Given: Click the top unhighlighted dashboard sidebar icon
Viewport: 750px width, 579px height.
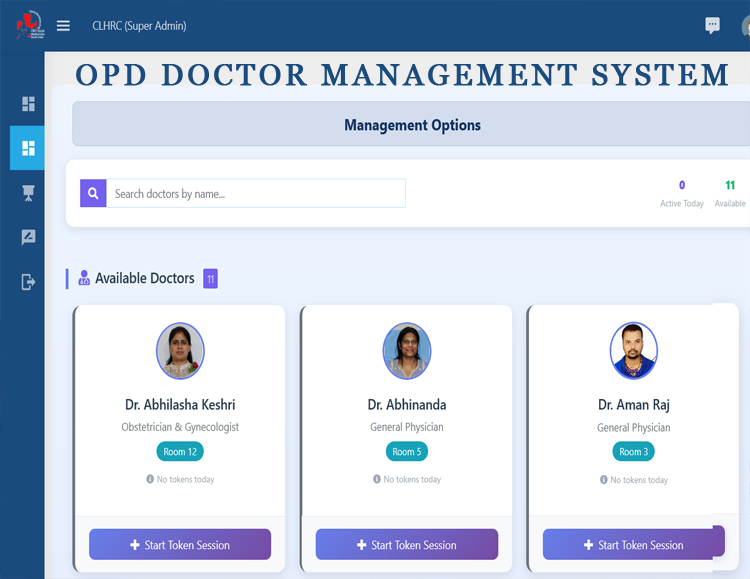Looking at the screenshot, I should [x=28, y=104].
